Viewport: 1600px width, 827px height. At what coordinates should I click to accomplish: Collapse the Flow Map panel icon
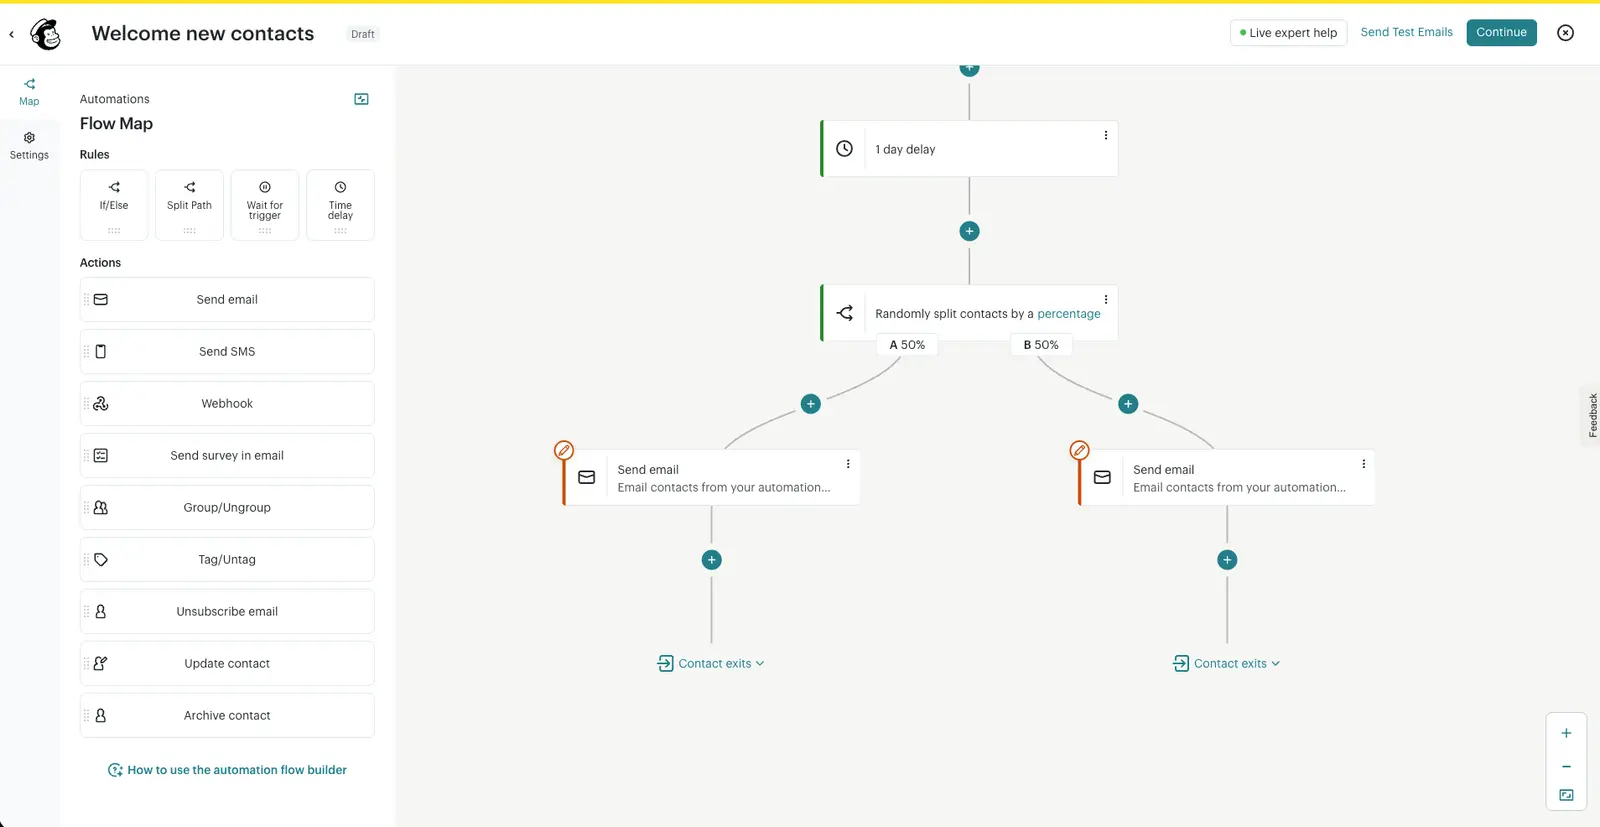(x=362, y=99)
